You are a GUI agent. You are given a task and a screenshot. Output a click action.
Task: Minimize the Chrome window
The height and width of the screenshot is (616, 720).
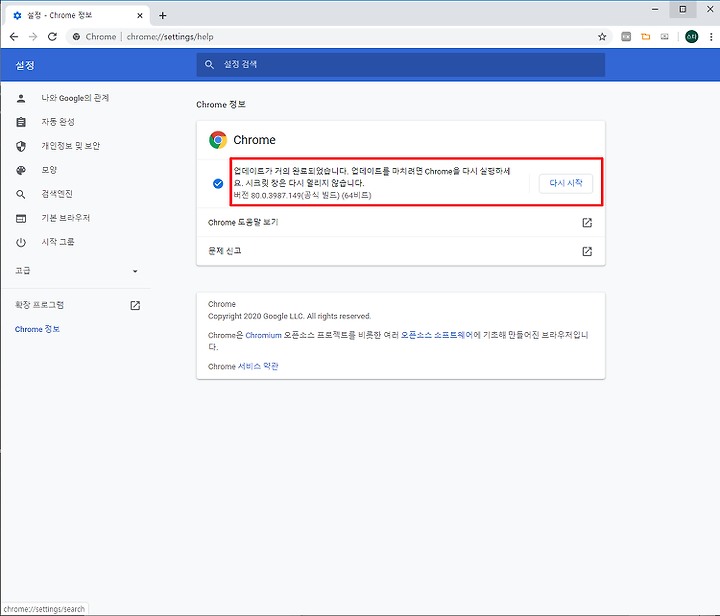pos(655,9)
